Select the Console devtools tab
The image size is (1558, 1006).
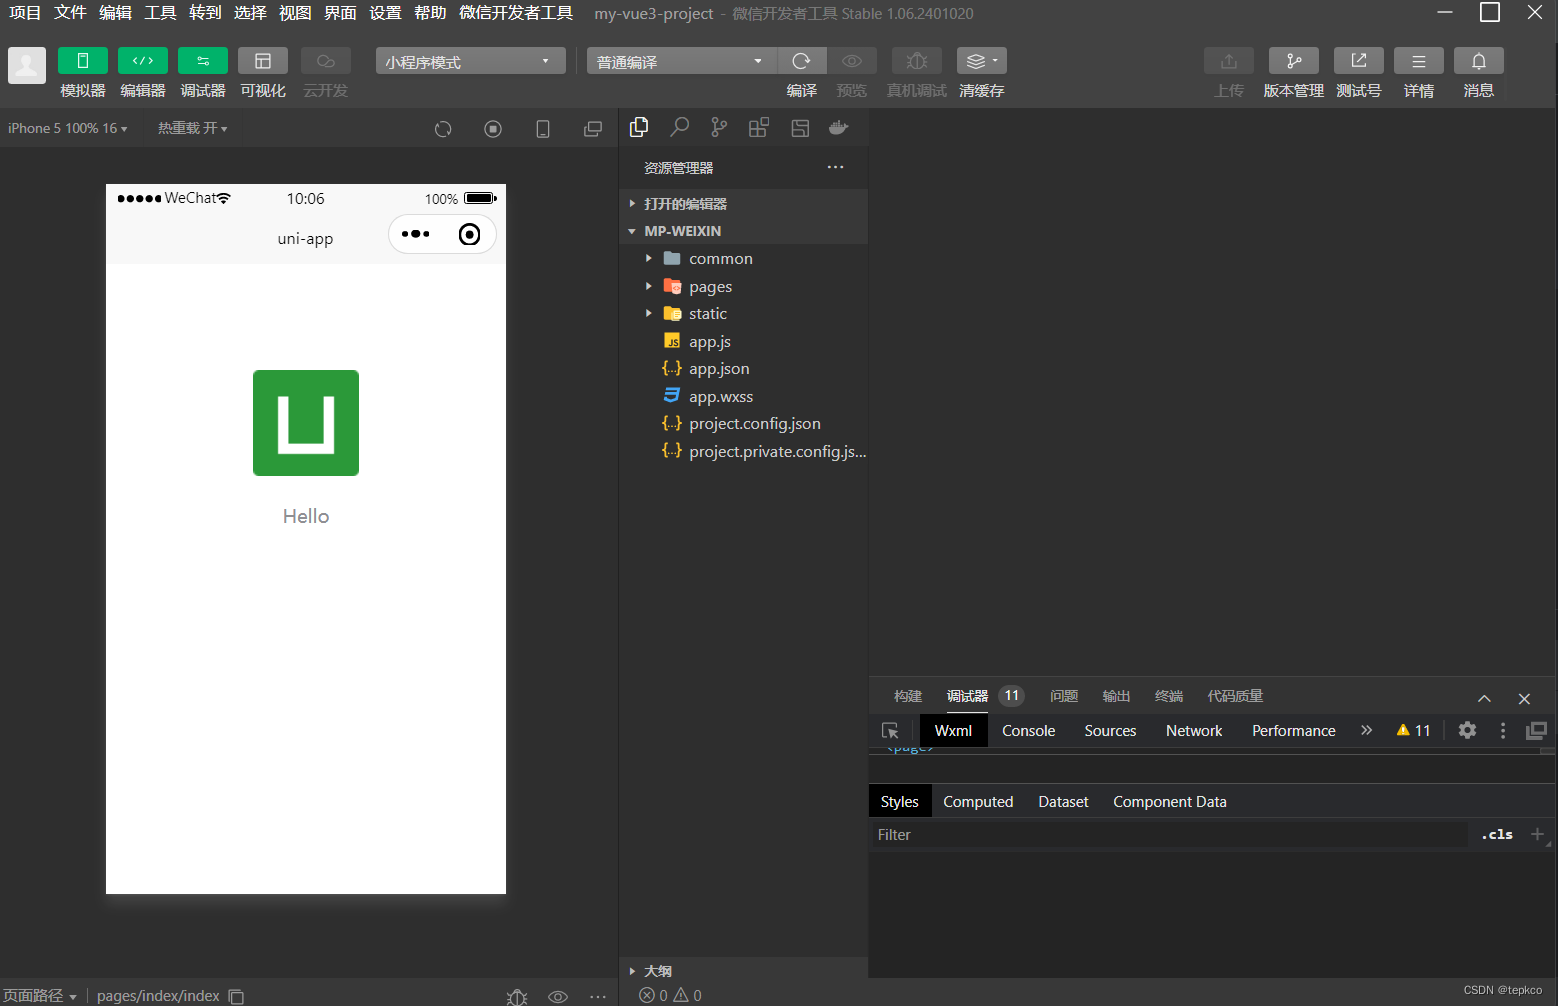pyautogui.click(x=1028, y=731)
